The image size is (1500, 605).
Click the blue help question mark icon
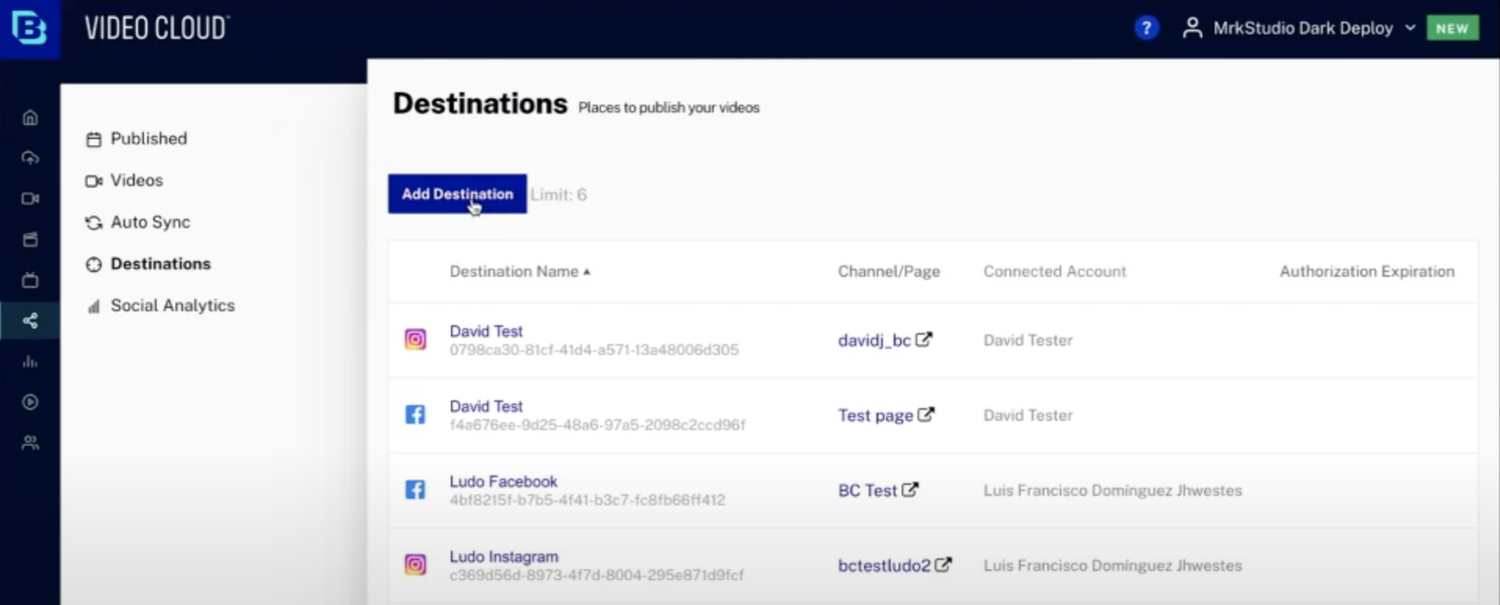point(1147,28)
